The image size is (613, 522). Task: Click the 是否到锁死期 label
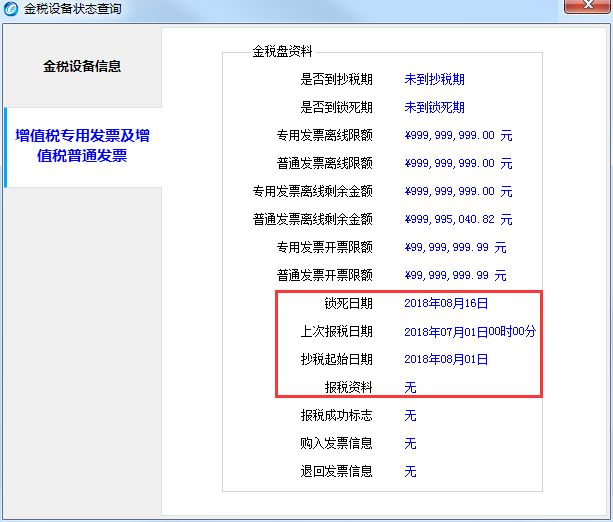coord(336,107)
